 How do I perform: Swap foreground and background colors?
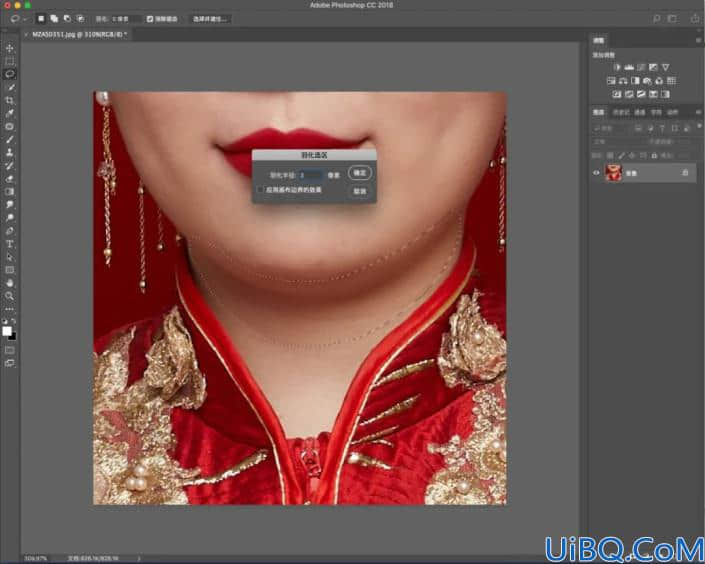tap(14, 321)
